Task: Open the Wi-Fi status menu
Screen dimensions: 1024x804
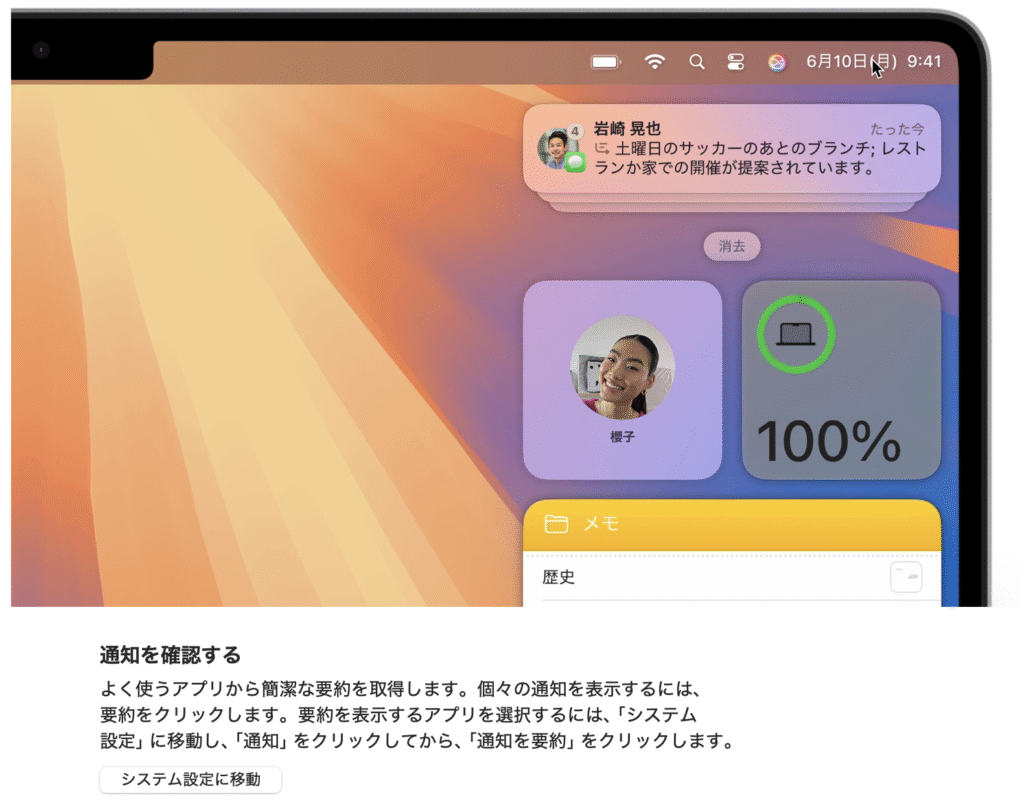Action: pyautogui.click(x=654, y=62)
